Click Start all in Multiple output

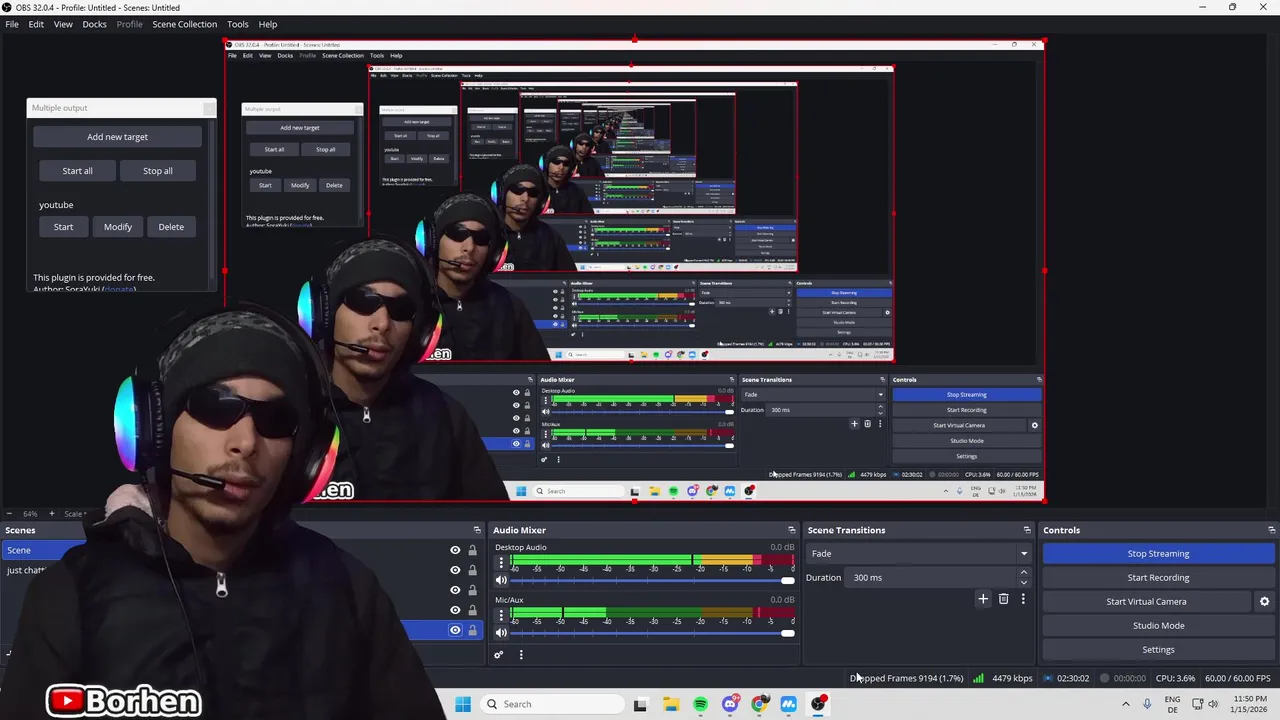coord(77,171)
